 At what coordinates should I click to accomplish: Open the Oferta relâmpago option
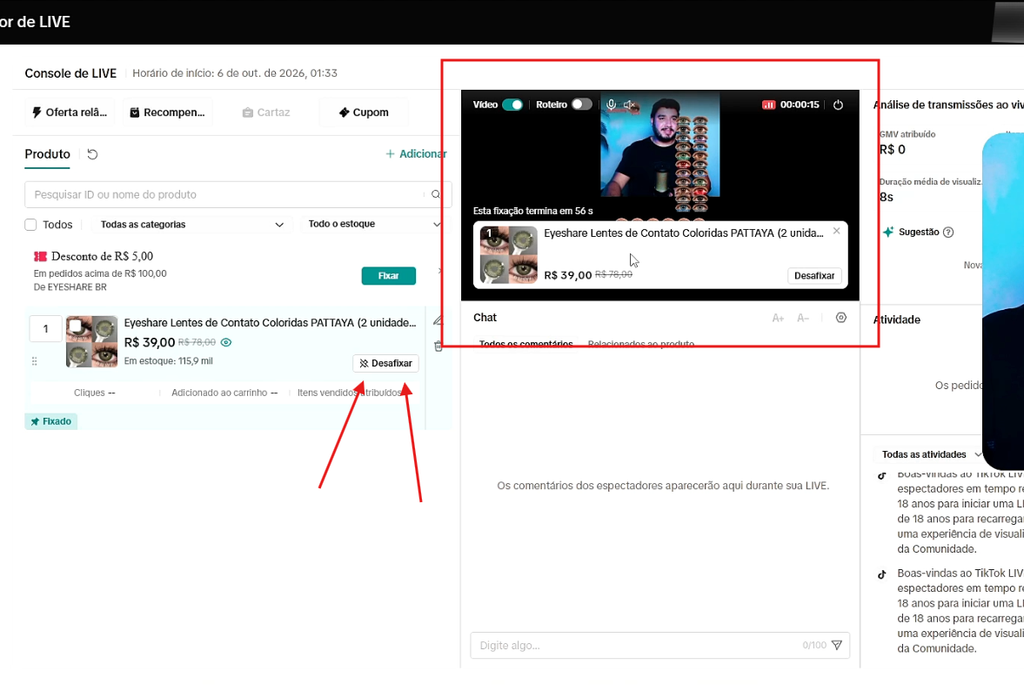click(x=70, y=112)
